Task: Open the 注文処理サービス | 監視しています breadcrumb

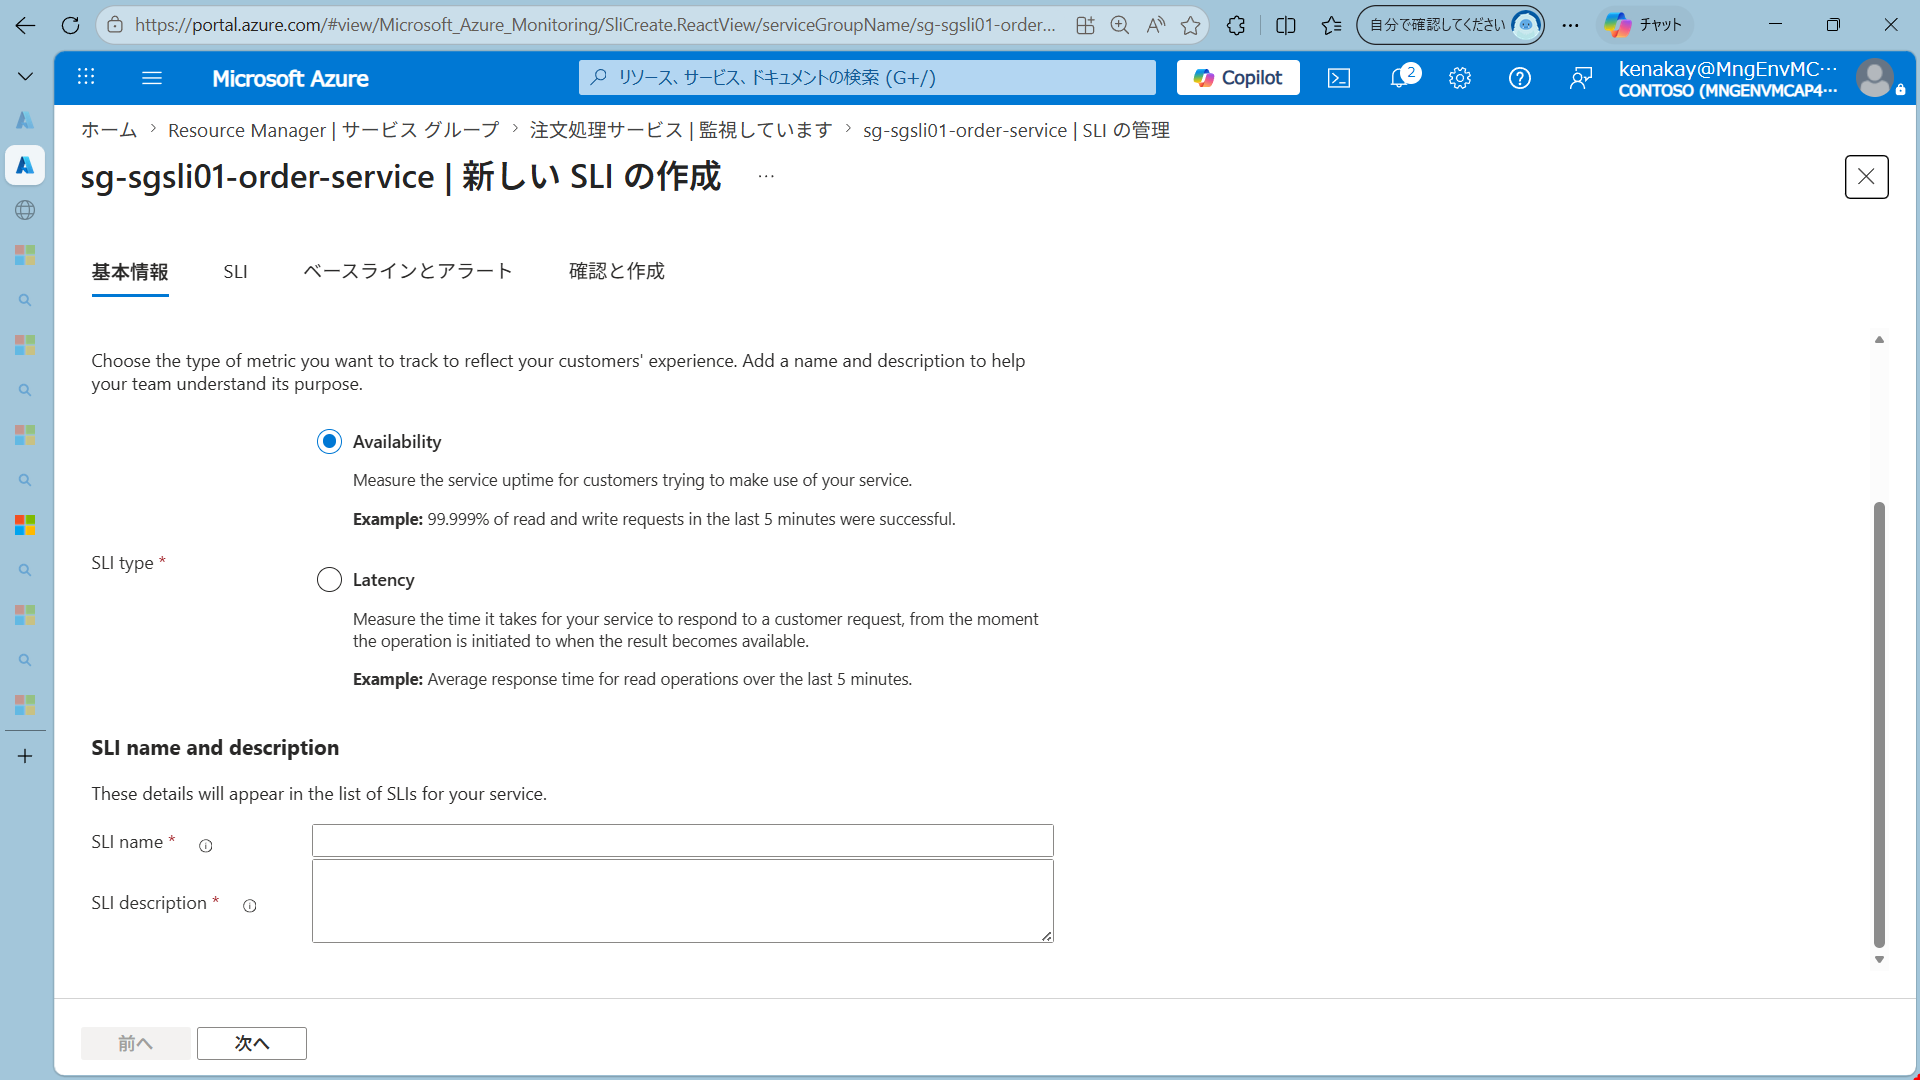Action: [681, 130]
